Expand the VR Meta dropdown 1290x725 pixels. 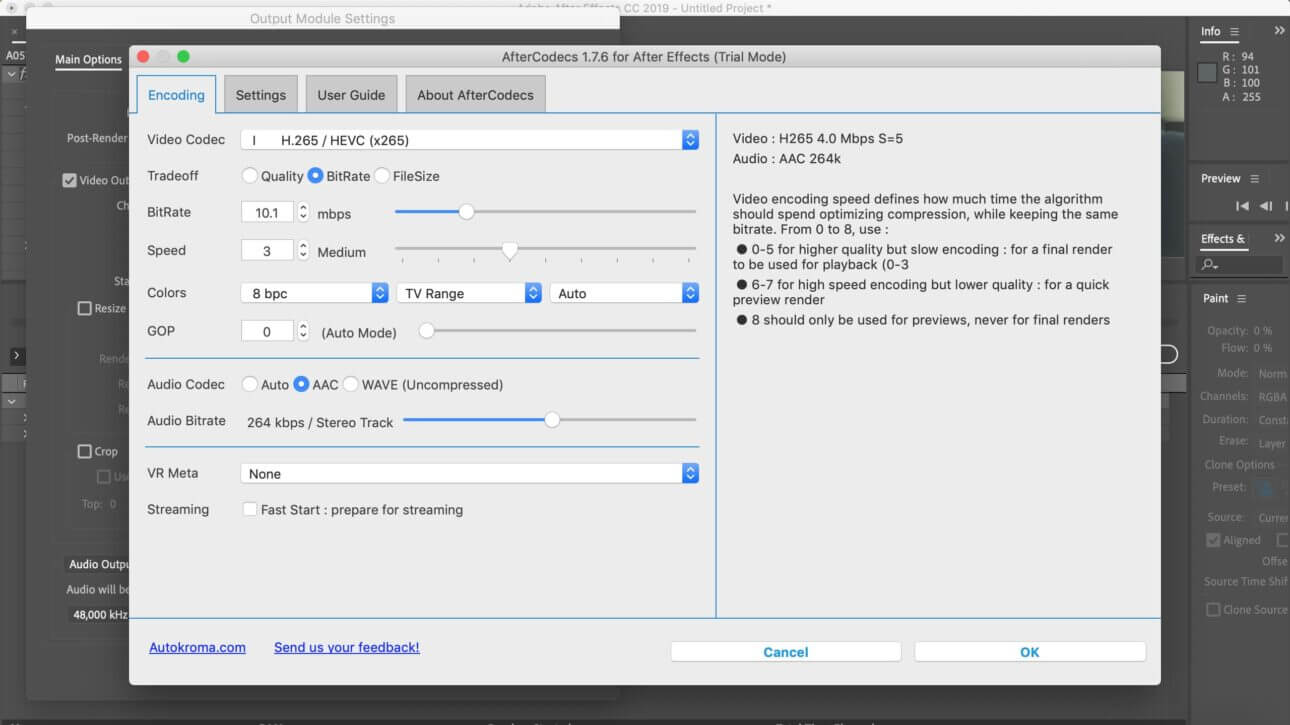690,474
